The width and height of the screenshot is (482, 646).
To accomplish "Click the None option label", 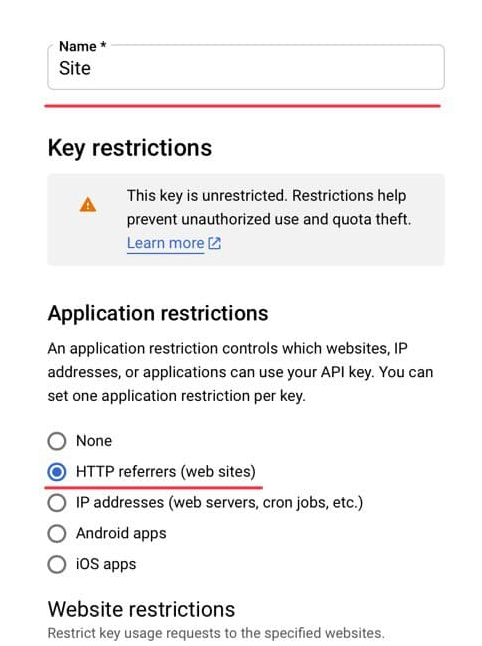I will [94, 441].
